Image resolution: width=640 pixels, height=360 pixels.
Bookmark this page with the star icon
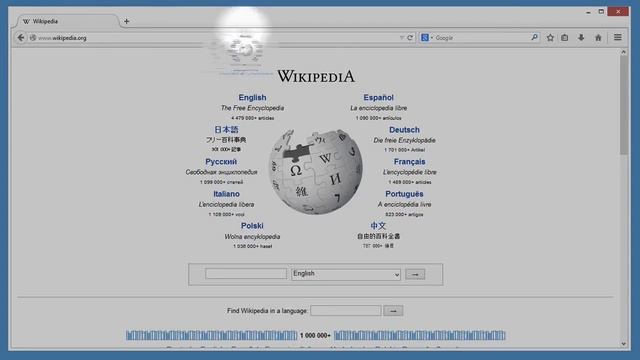(x=550, y=38)
